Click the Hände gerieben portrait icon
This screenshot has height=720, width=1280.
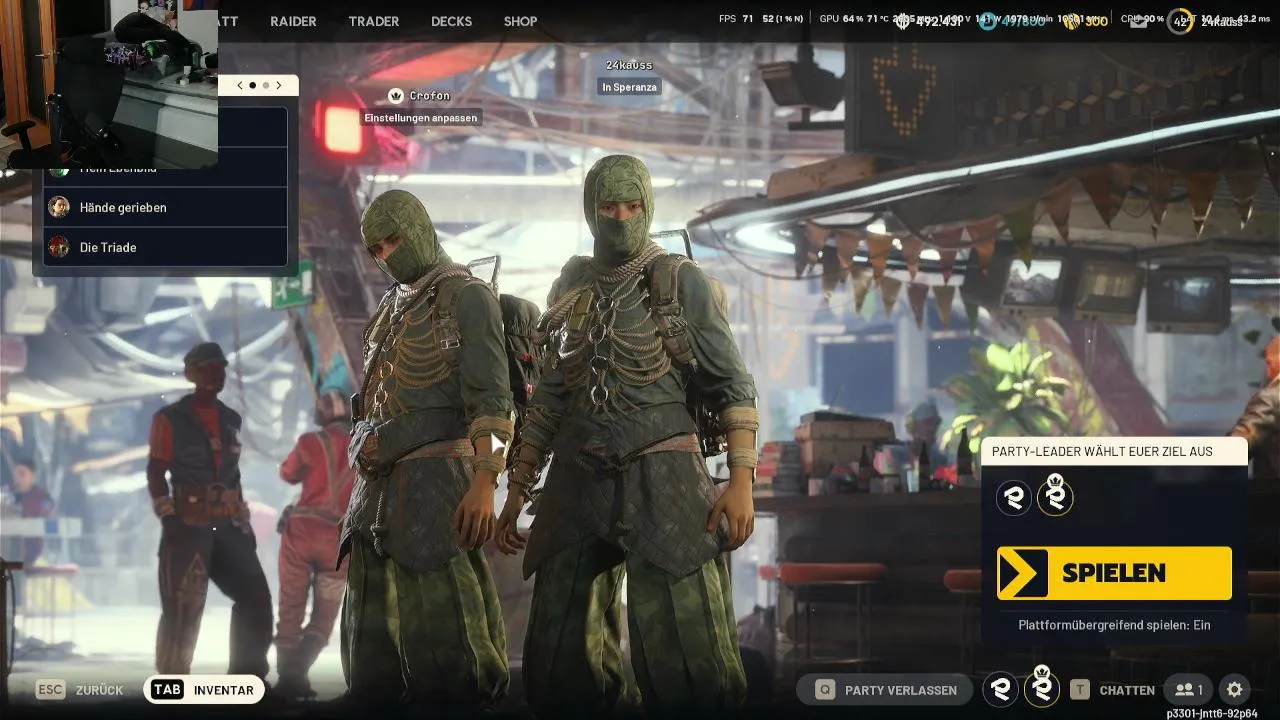tap(59, 207)
